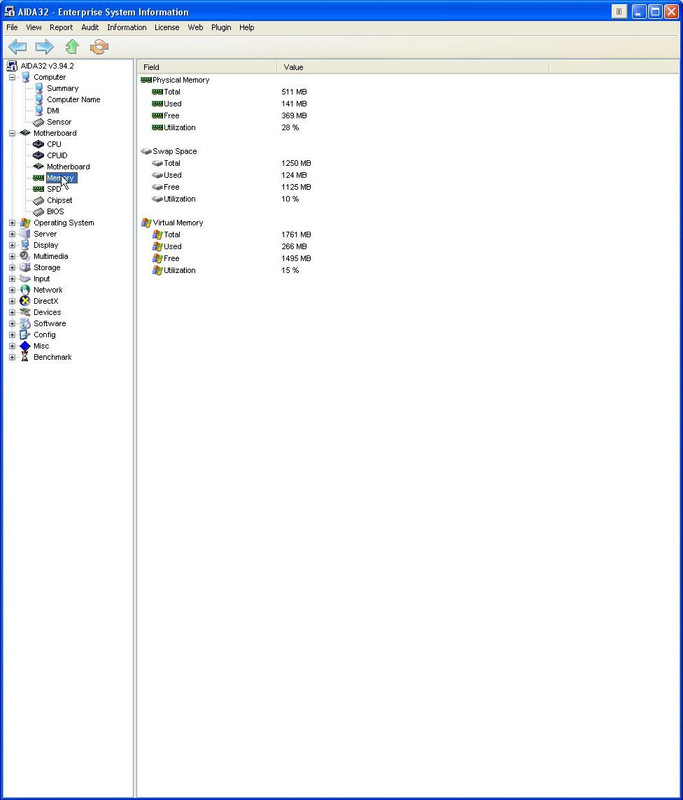Click the CPUID chip icon in tree
Screen dimensions: 683x800
coord(38,156)
